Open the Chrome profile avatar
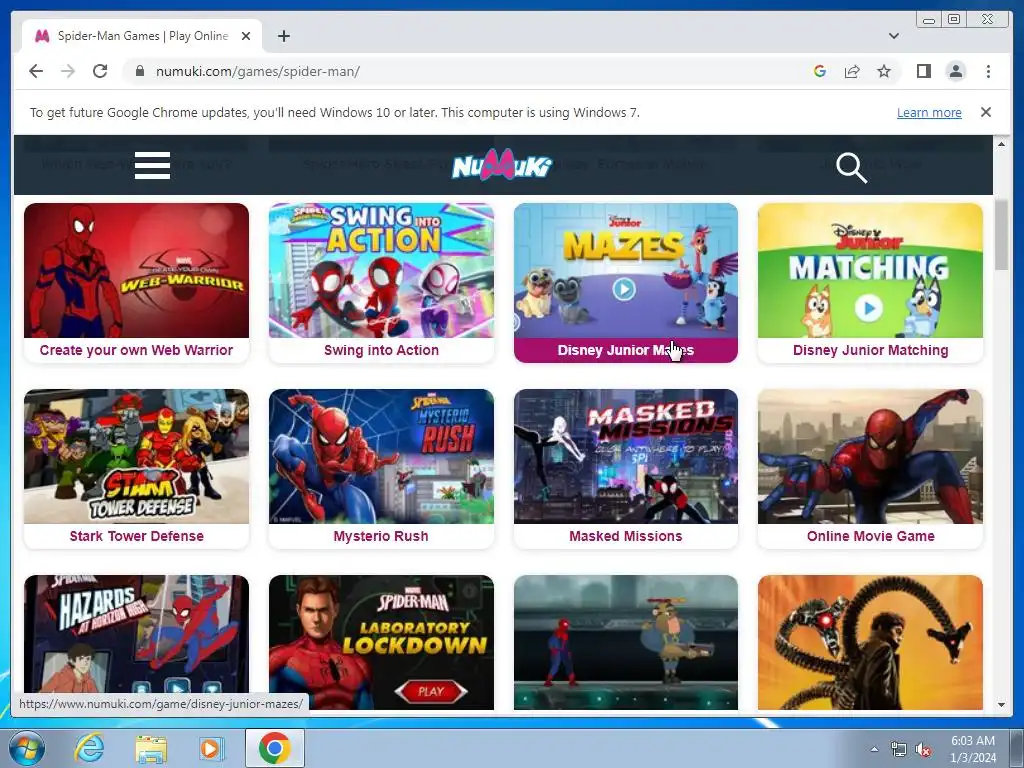This screenshot has width=1024, height=768. (x=955, y=71)
